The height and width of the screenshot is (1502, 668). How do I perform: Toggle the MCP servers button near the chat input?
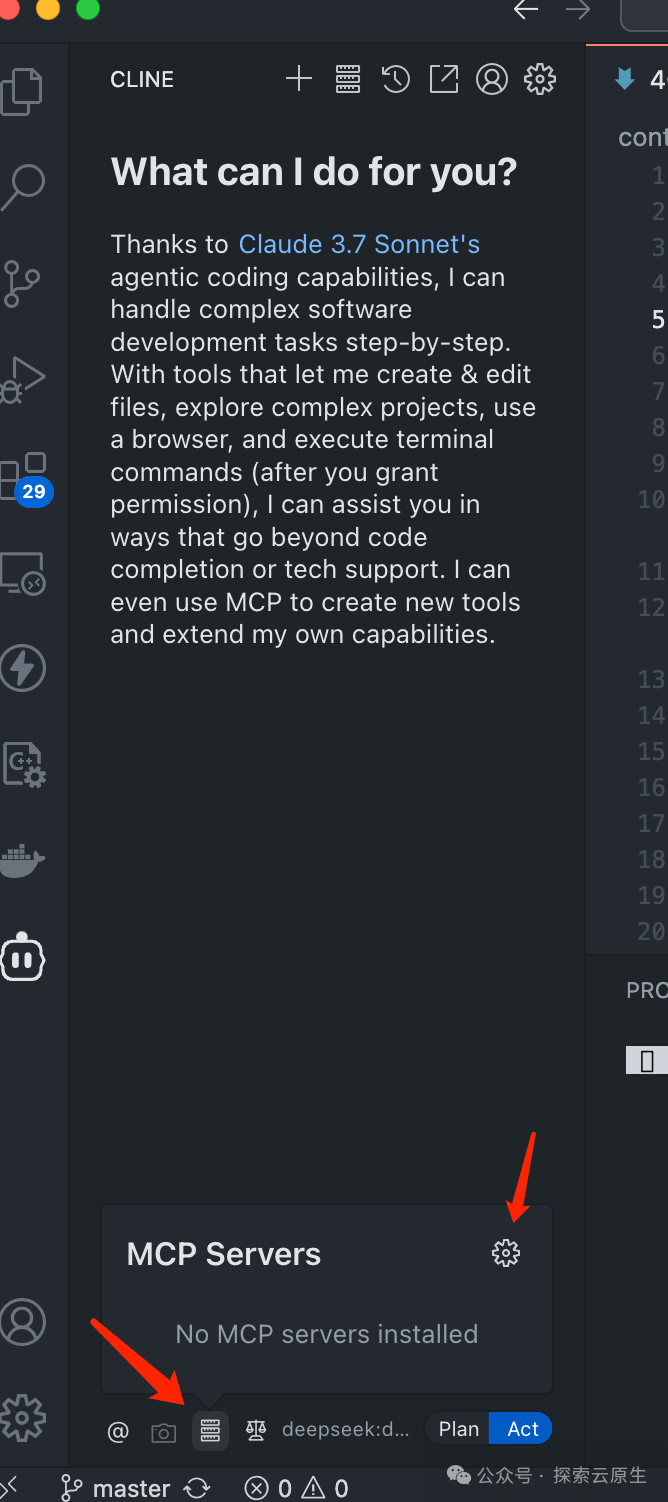210,1431
